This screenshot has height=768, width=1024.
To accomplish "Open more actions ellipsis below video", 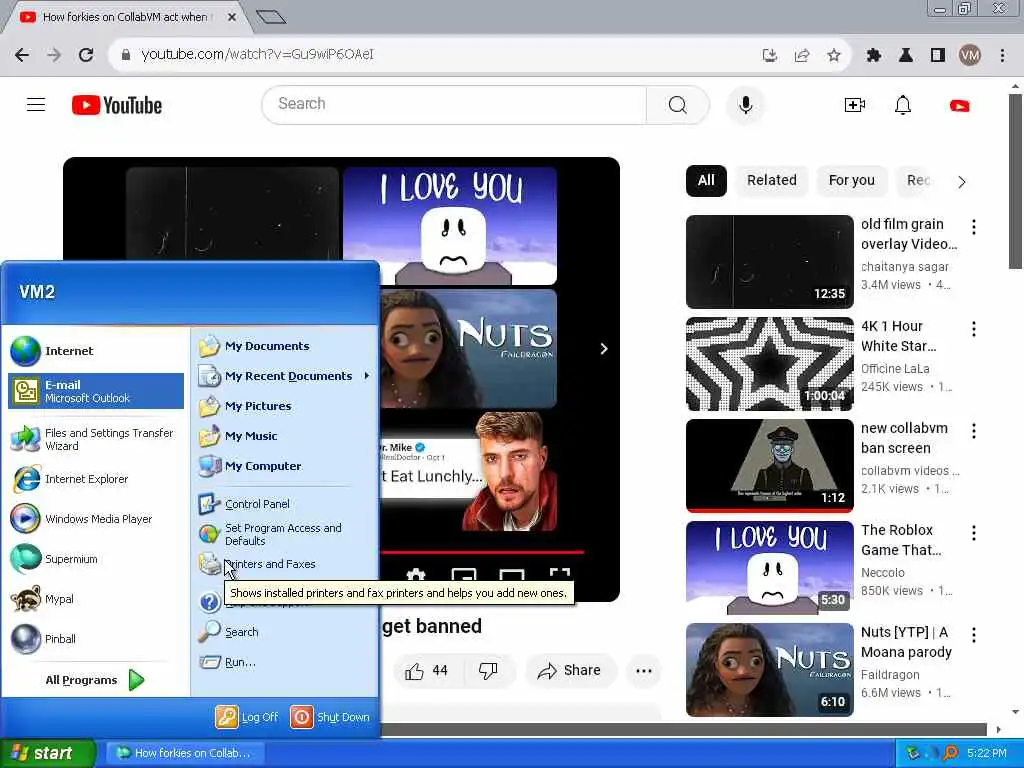I will pos(643,671).
